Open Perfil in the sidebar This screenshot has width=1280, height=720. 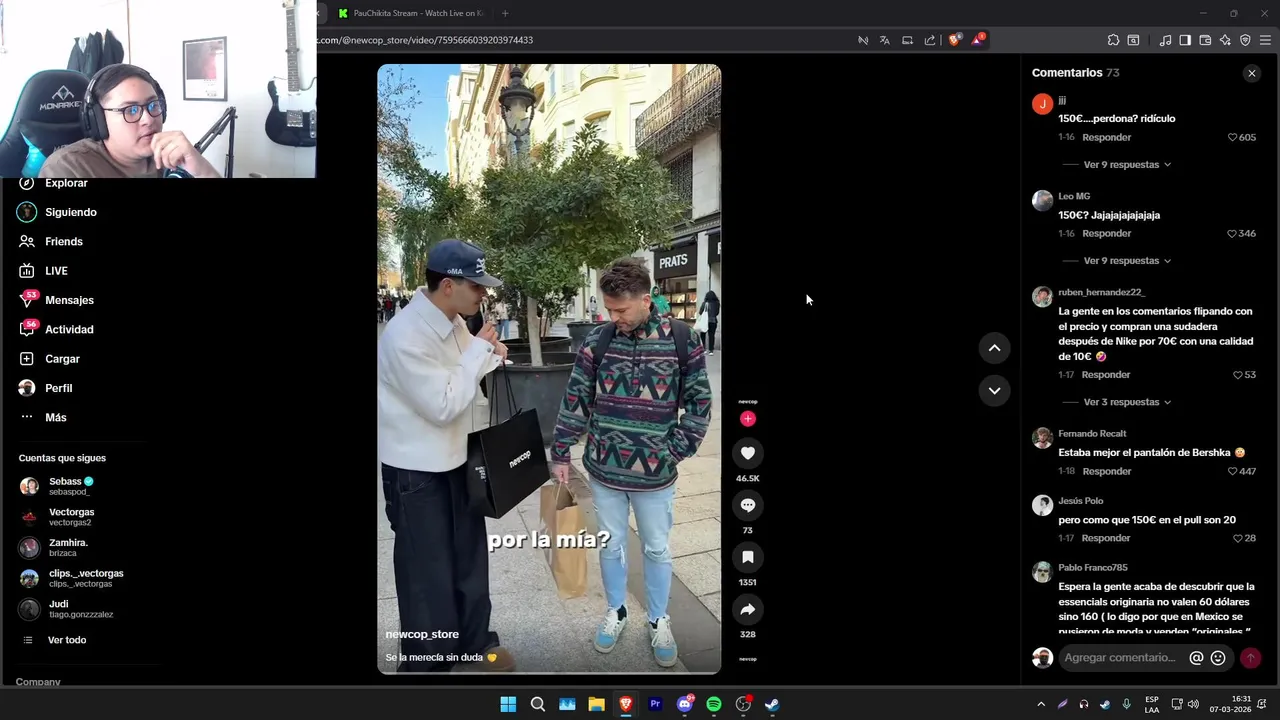[x=58, y=388]
